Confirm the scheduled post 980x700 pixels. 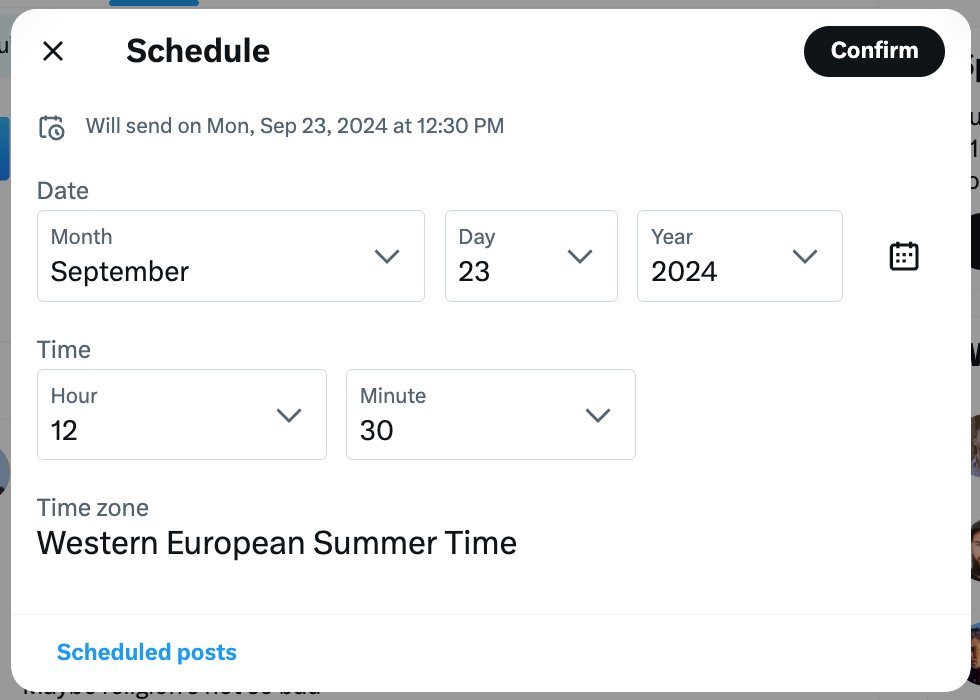874,51
